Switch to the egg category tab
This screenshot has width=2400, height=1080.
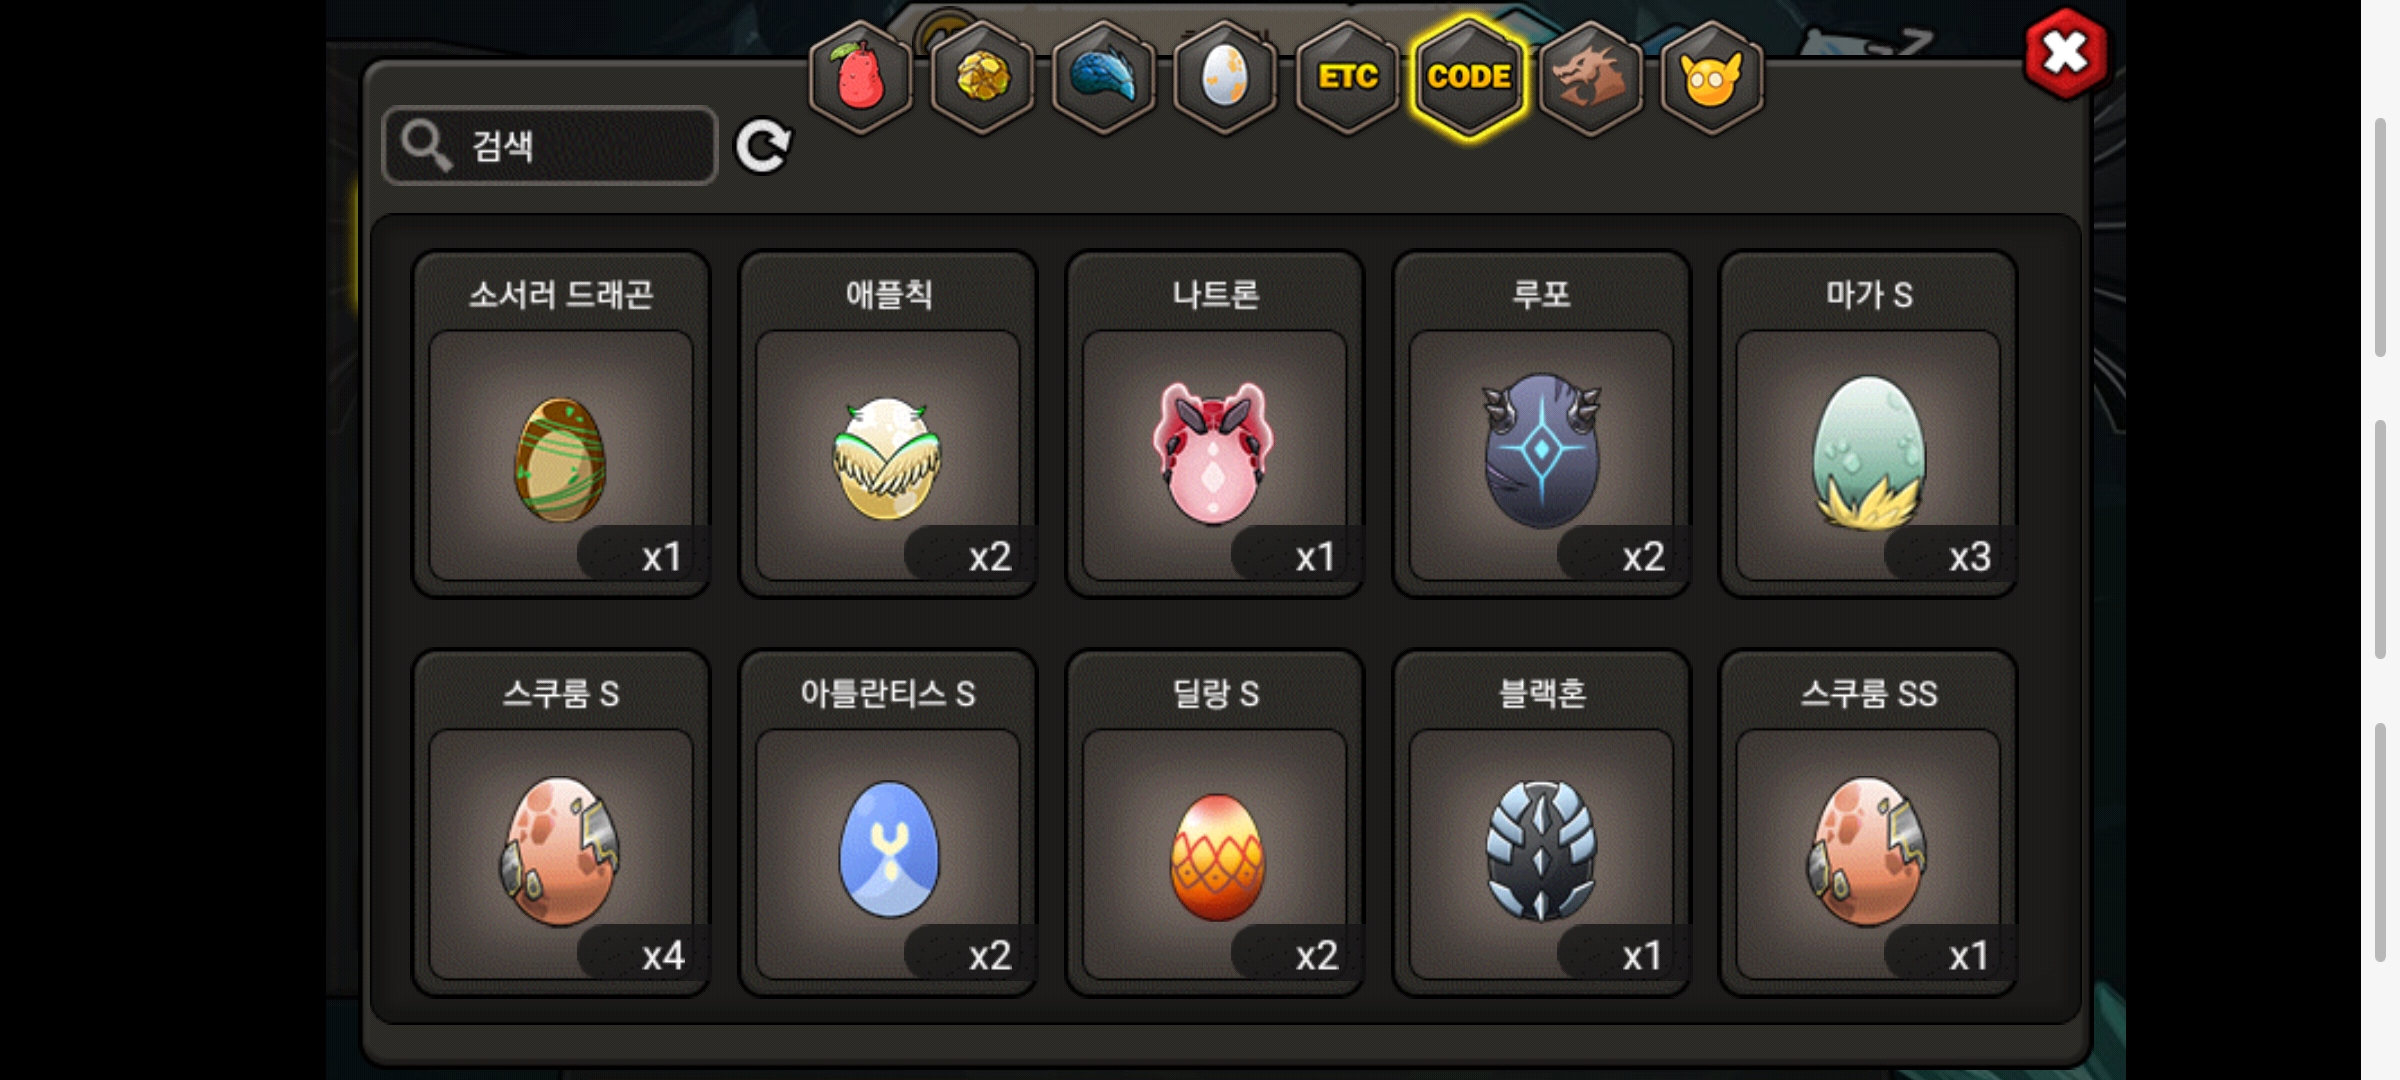tap(1226, 78)
